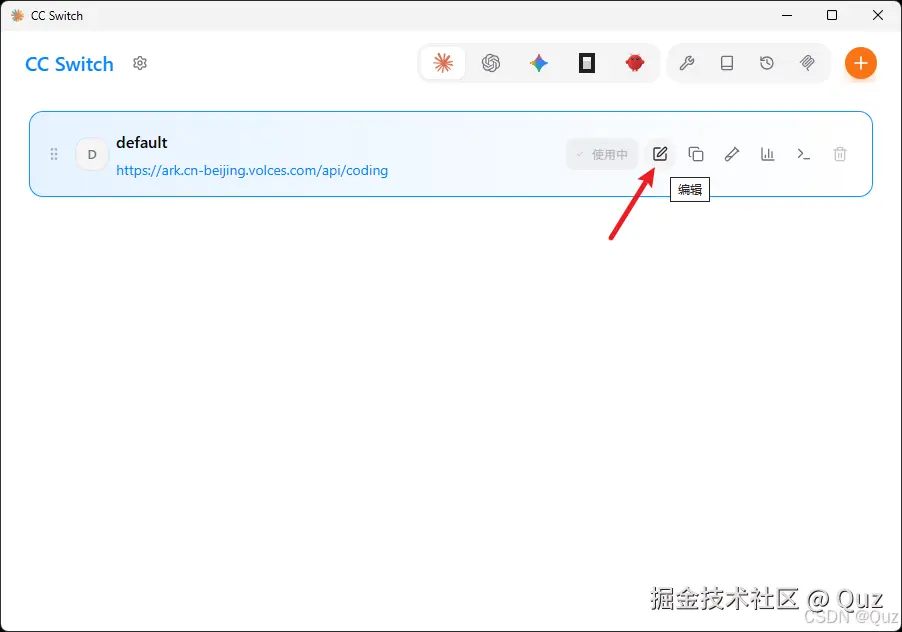
Task: Click the 使用中 status button
Action: [x=602, y=154]
